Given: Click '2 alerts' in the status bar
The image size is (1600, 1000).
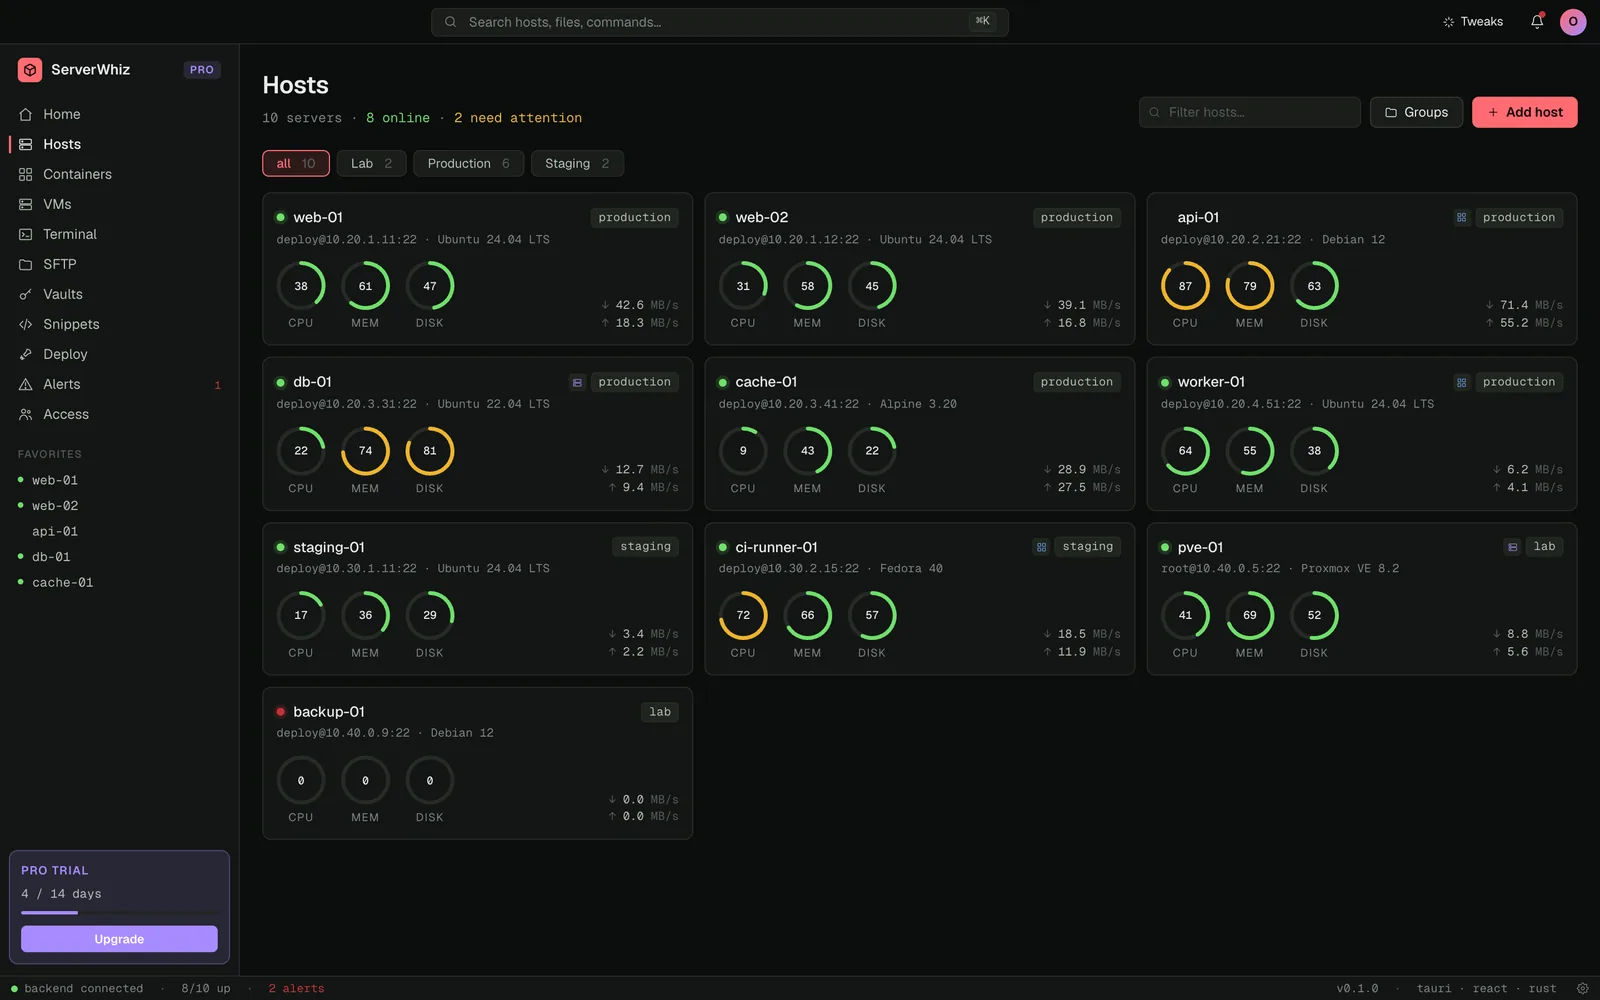Looking at the screenshot, I should tap(296, 988).
